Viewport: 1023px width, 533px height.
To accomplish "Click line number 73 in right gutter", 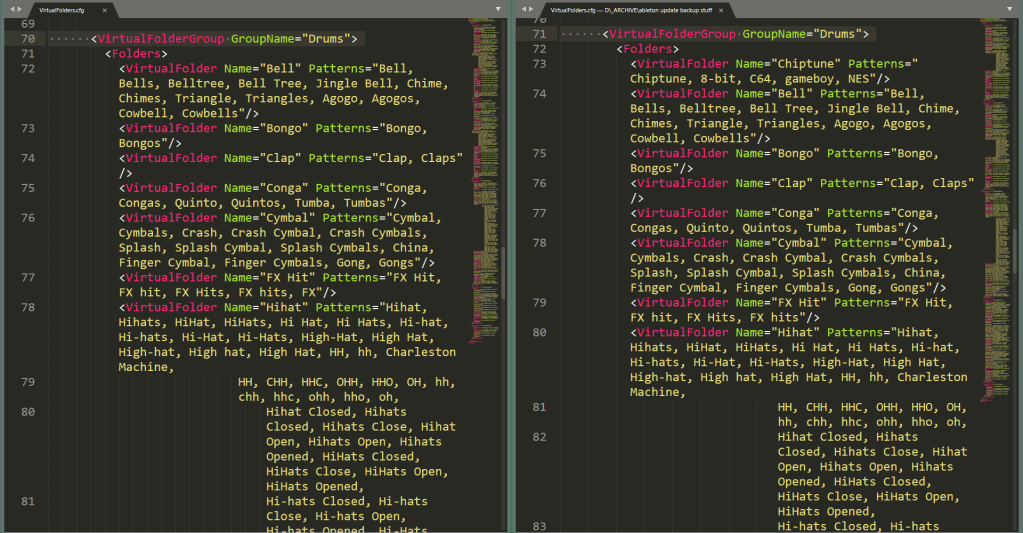I will 539,63.
